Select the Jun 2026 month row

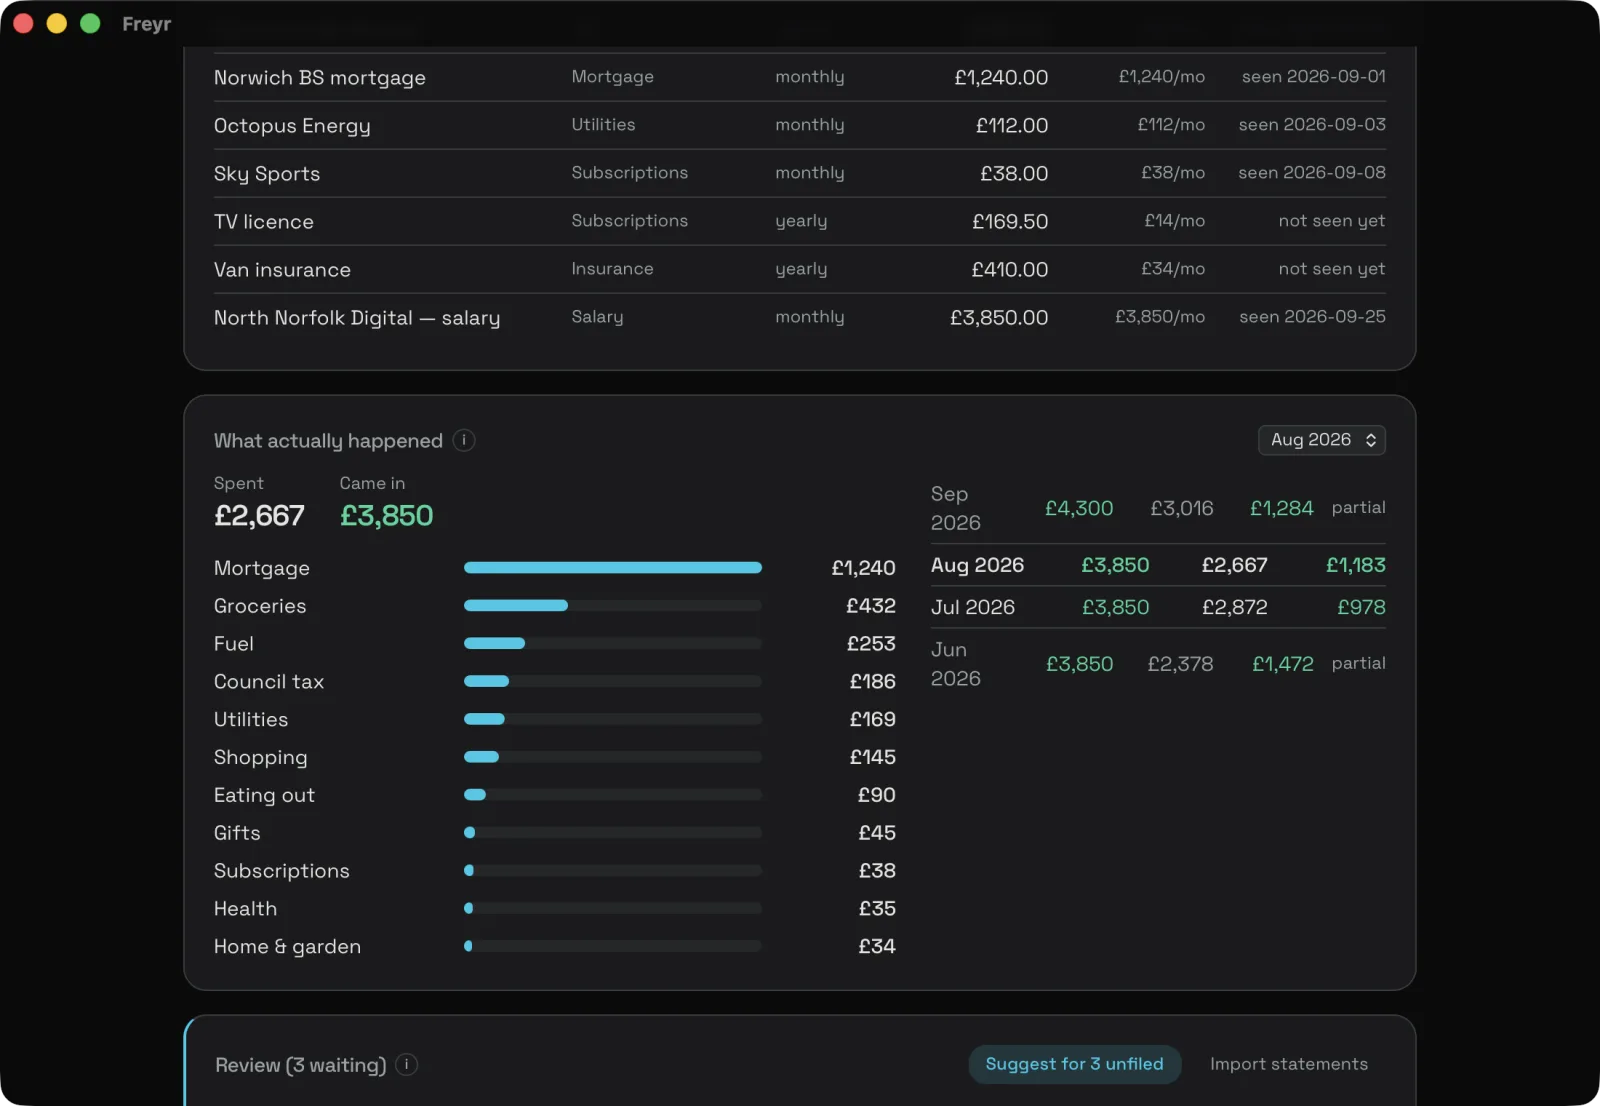click(x=1158, y=664)
